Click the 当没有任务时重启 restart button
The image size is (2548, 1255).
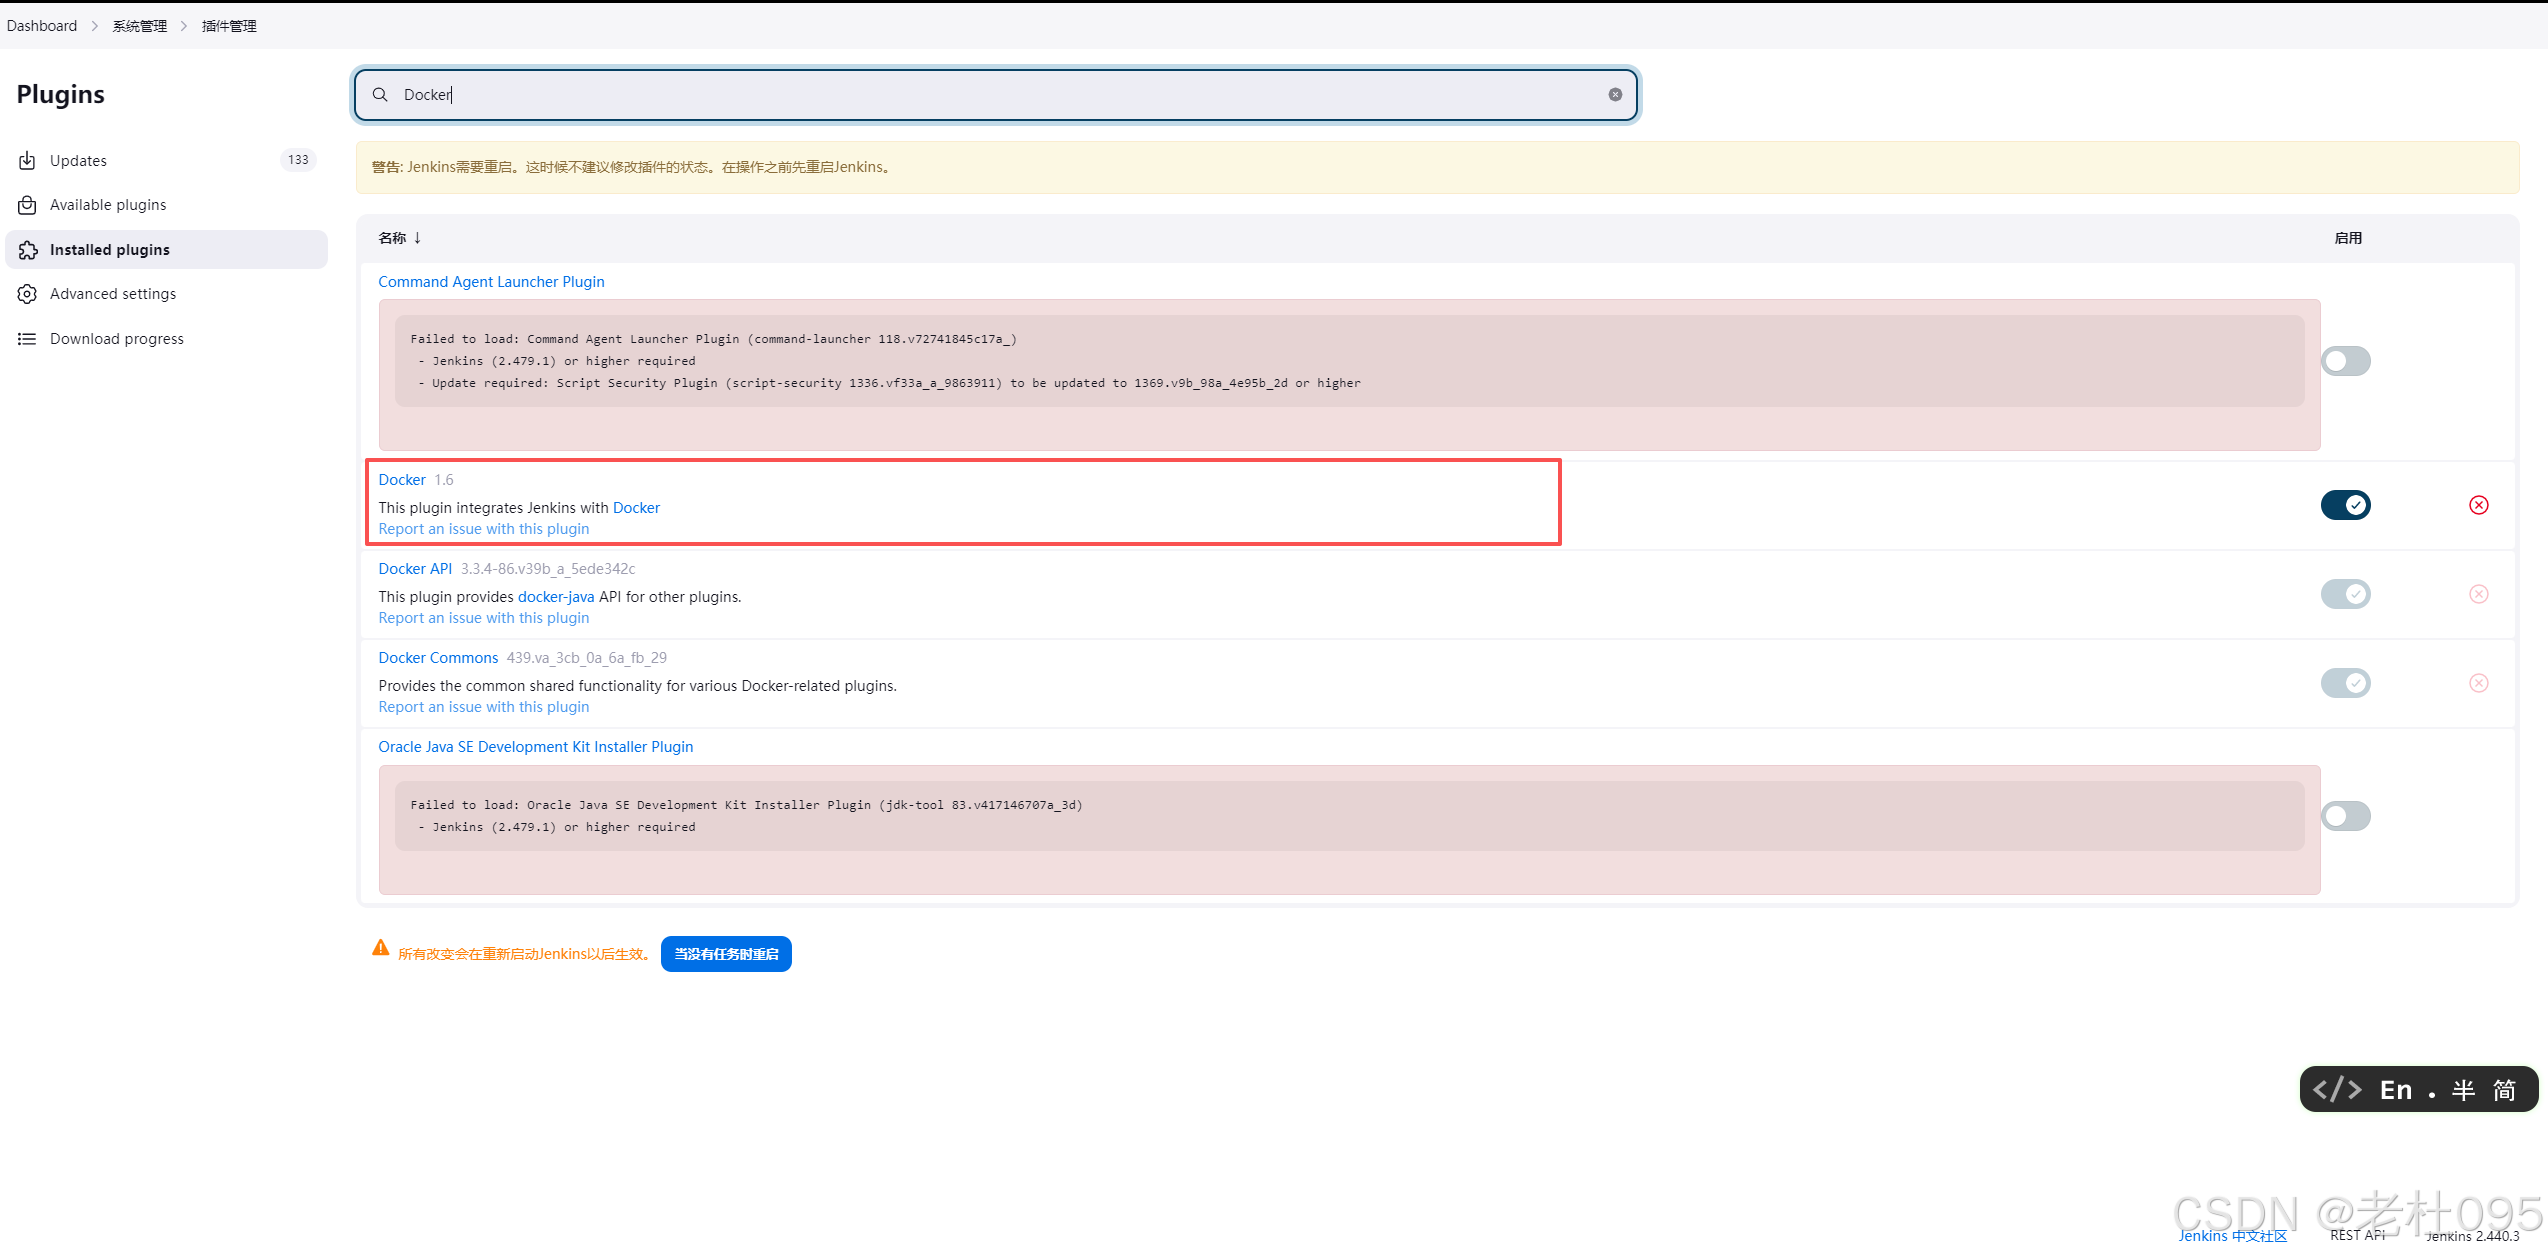tap(726, 954)
